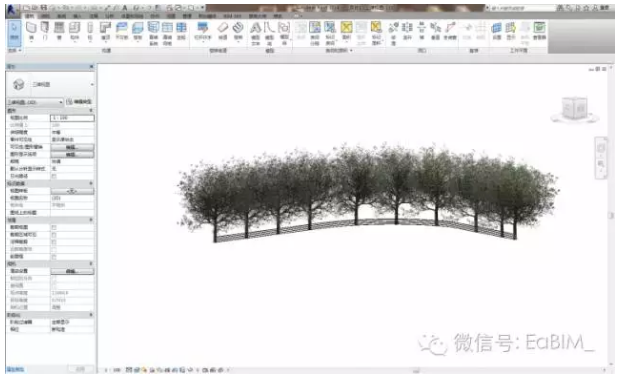Toggle Crop Region Visible (裁剪区域可见) checkbox

click(x=54, y=235)
